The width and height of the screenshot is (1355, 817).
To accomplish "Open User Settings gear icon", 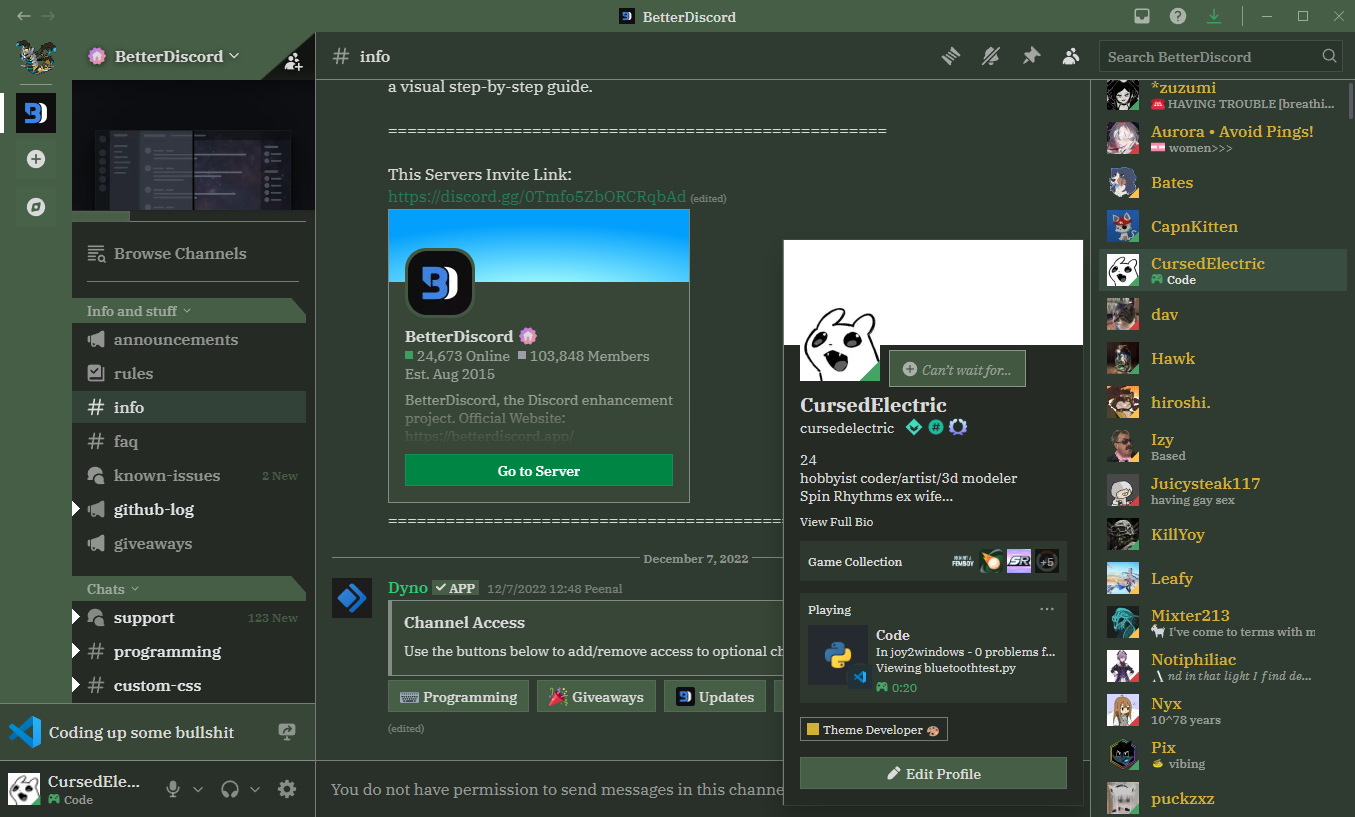I will pos(287,789).
